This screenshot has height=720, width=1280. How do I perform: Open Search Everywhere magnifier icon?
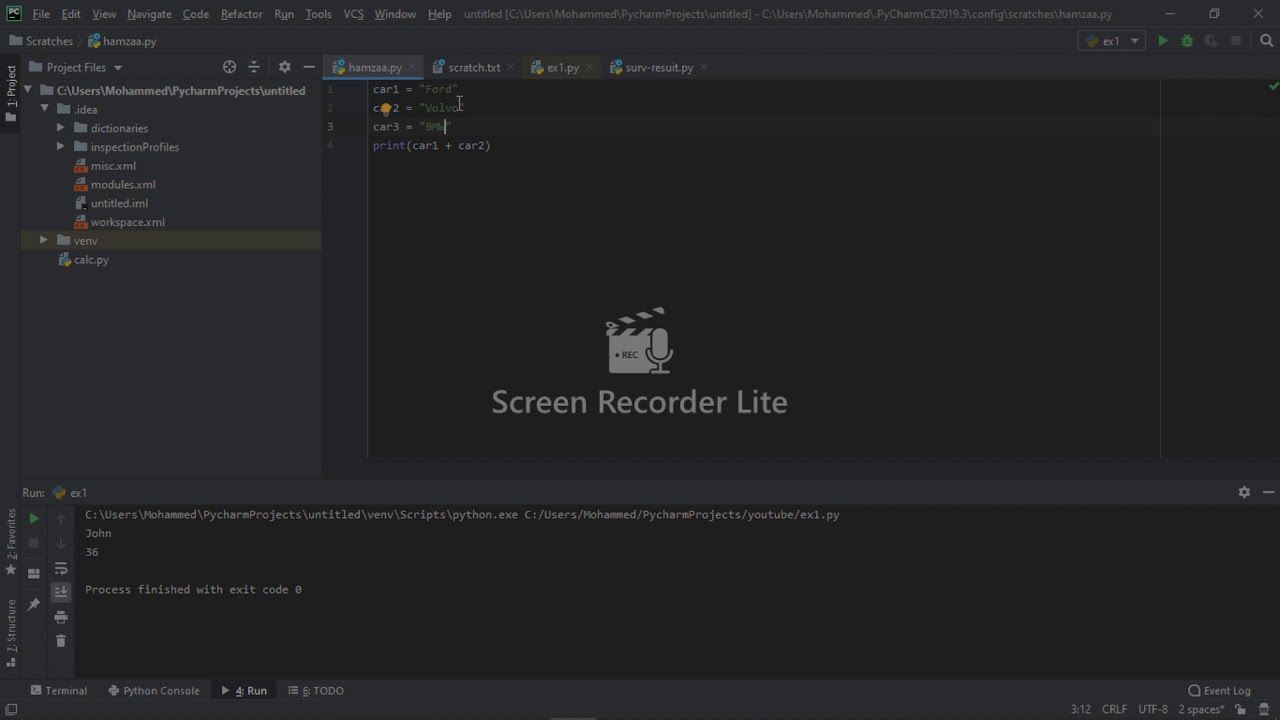[1266, 41]
